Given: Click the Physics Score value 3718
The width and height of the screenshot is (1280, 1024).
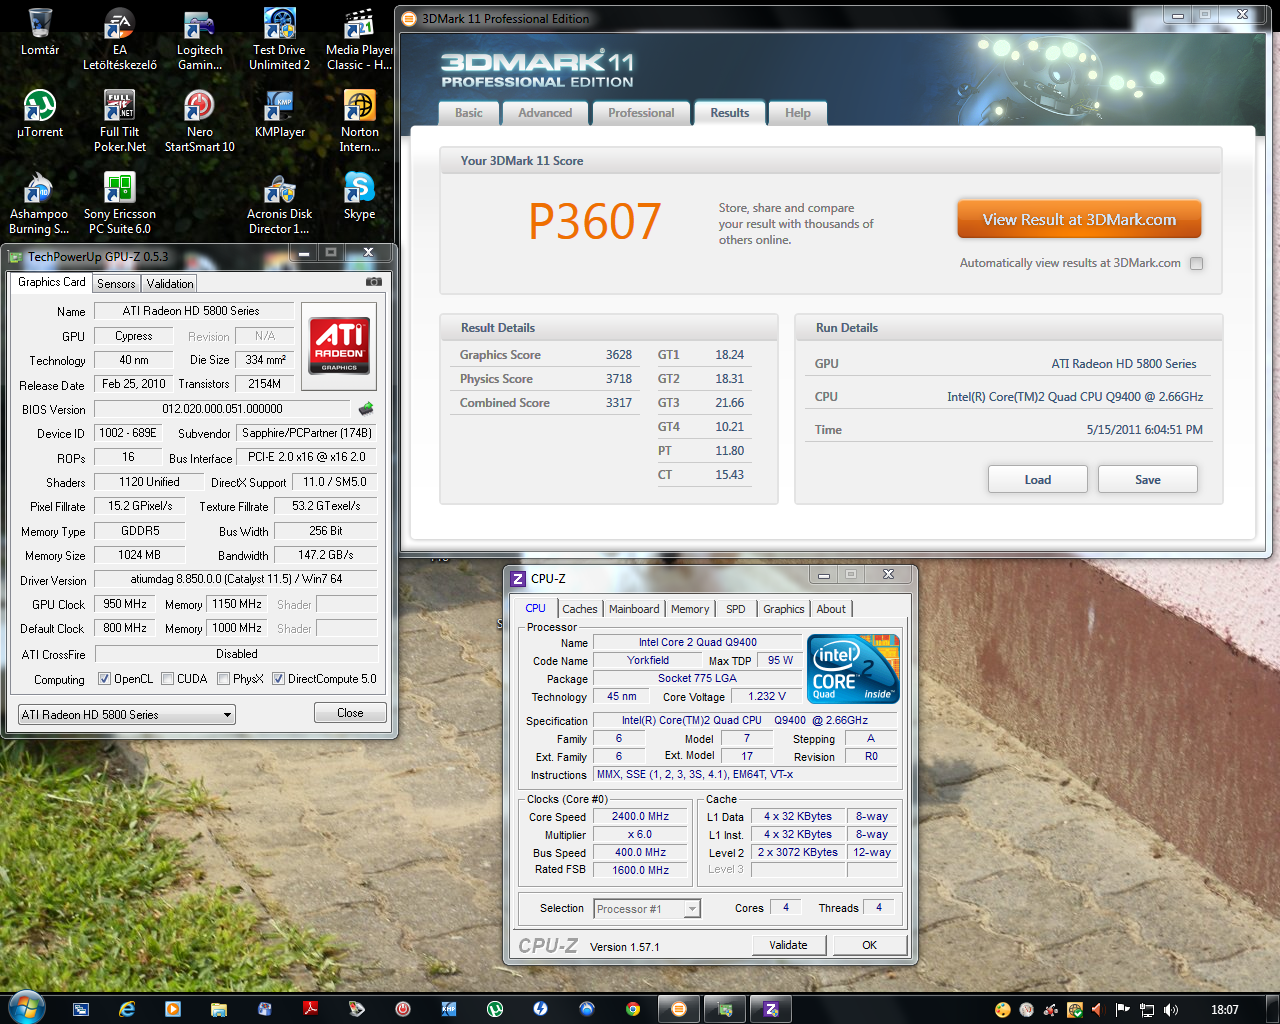Looking at the screenshot, I should coord(619,379).
